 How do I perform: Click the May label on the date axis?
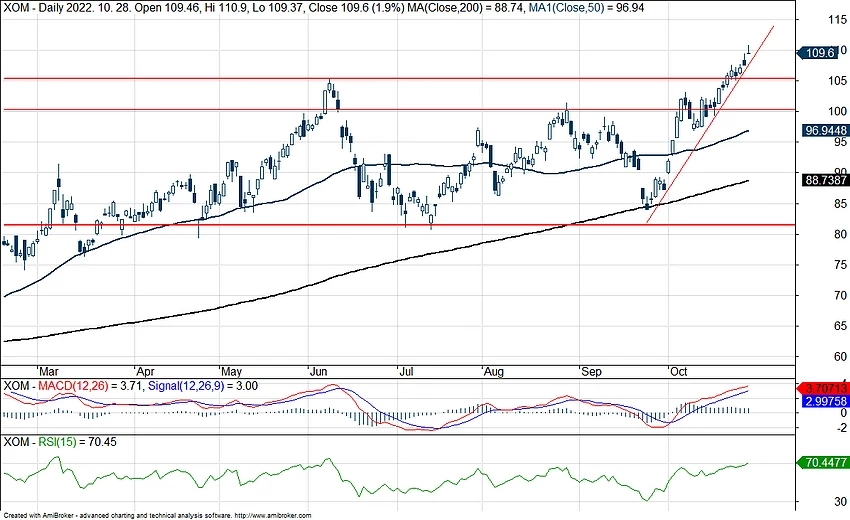[231, 371]
